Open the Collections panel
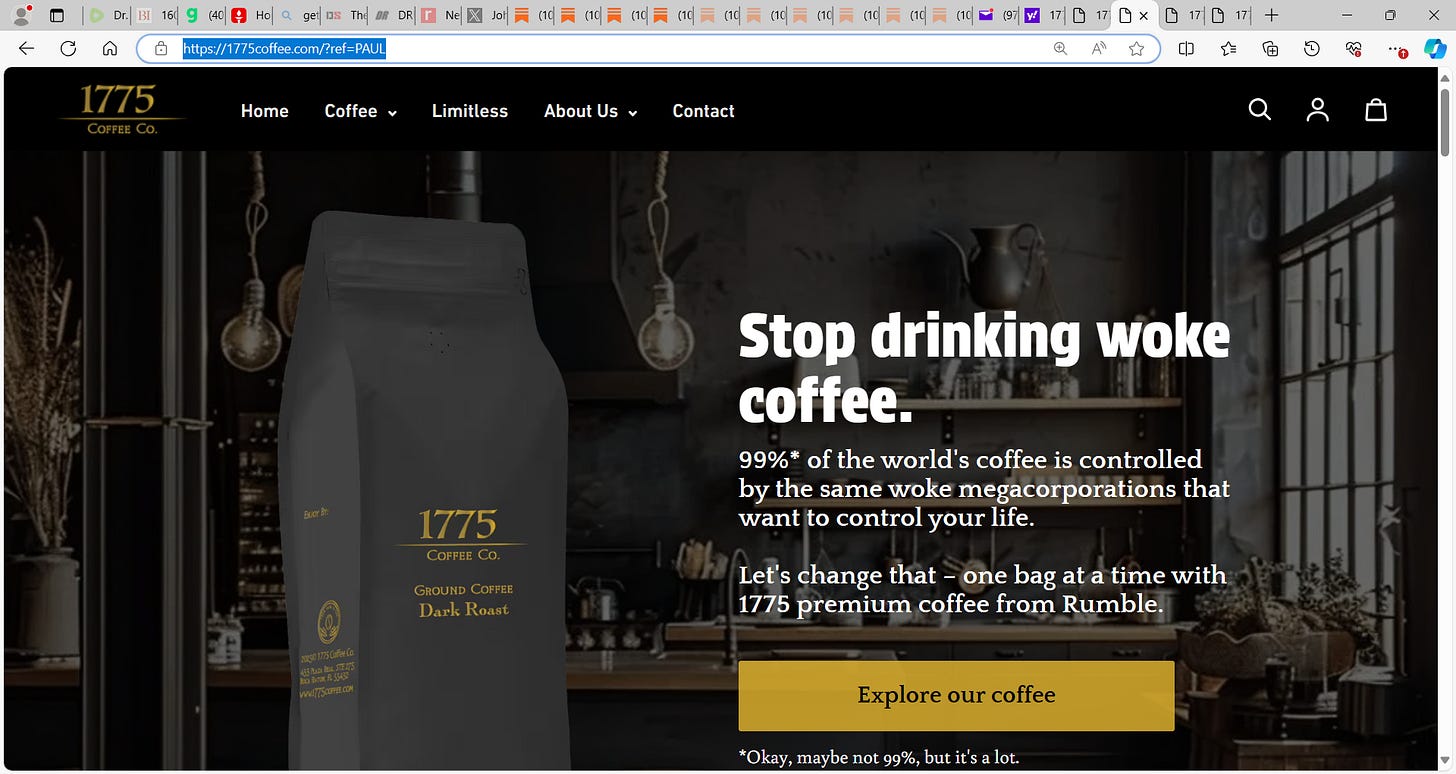This screenshot has height=774, width=1456. point(1270,48)
